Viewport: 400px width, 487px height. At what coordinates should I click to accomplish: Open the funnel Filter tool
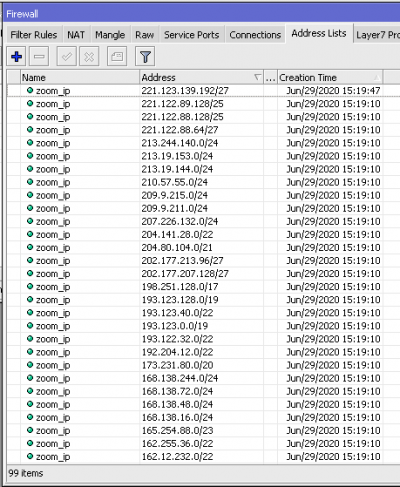(x=145, y=57)
